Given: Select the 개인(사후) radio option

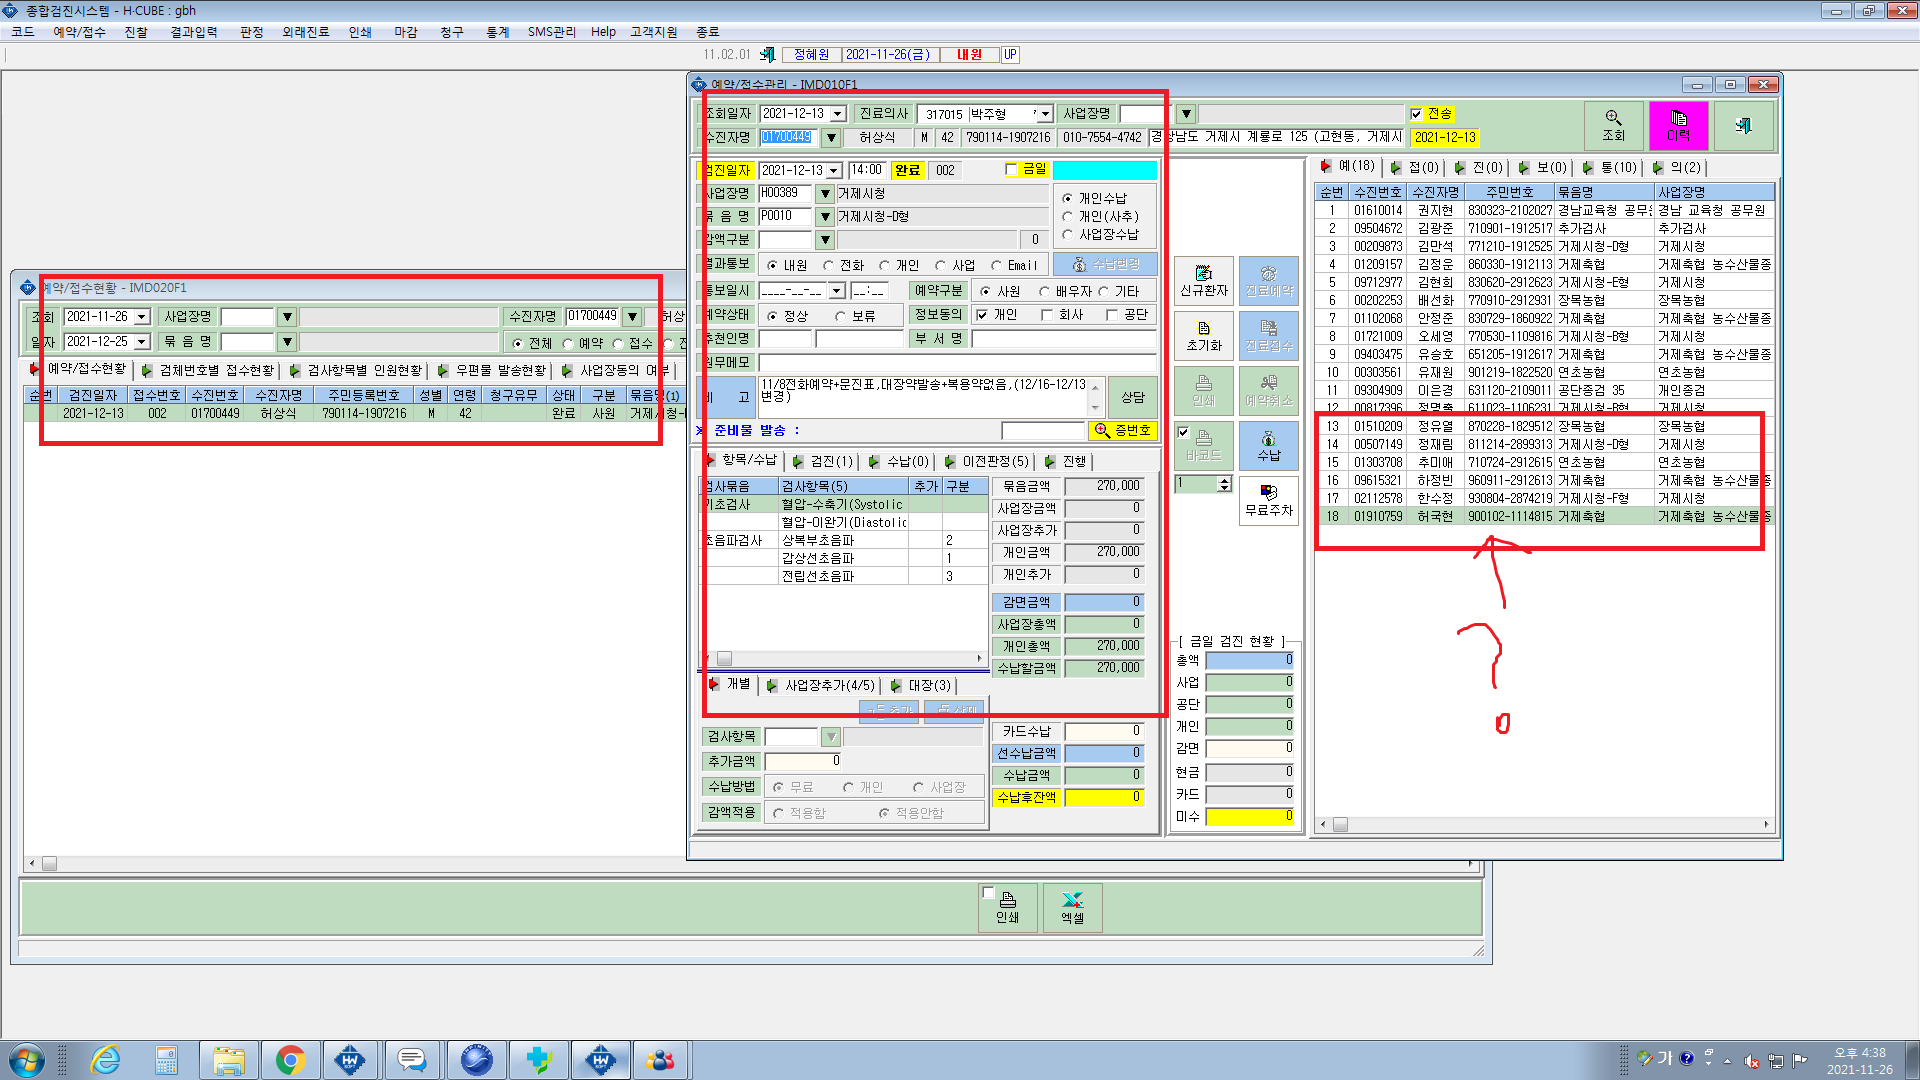Looking at the screenshot, I should pyautogui.click(x=1067, y=216).
